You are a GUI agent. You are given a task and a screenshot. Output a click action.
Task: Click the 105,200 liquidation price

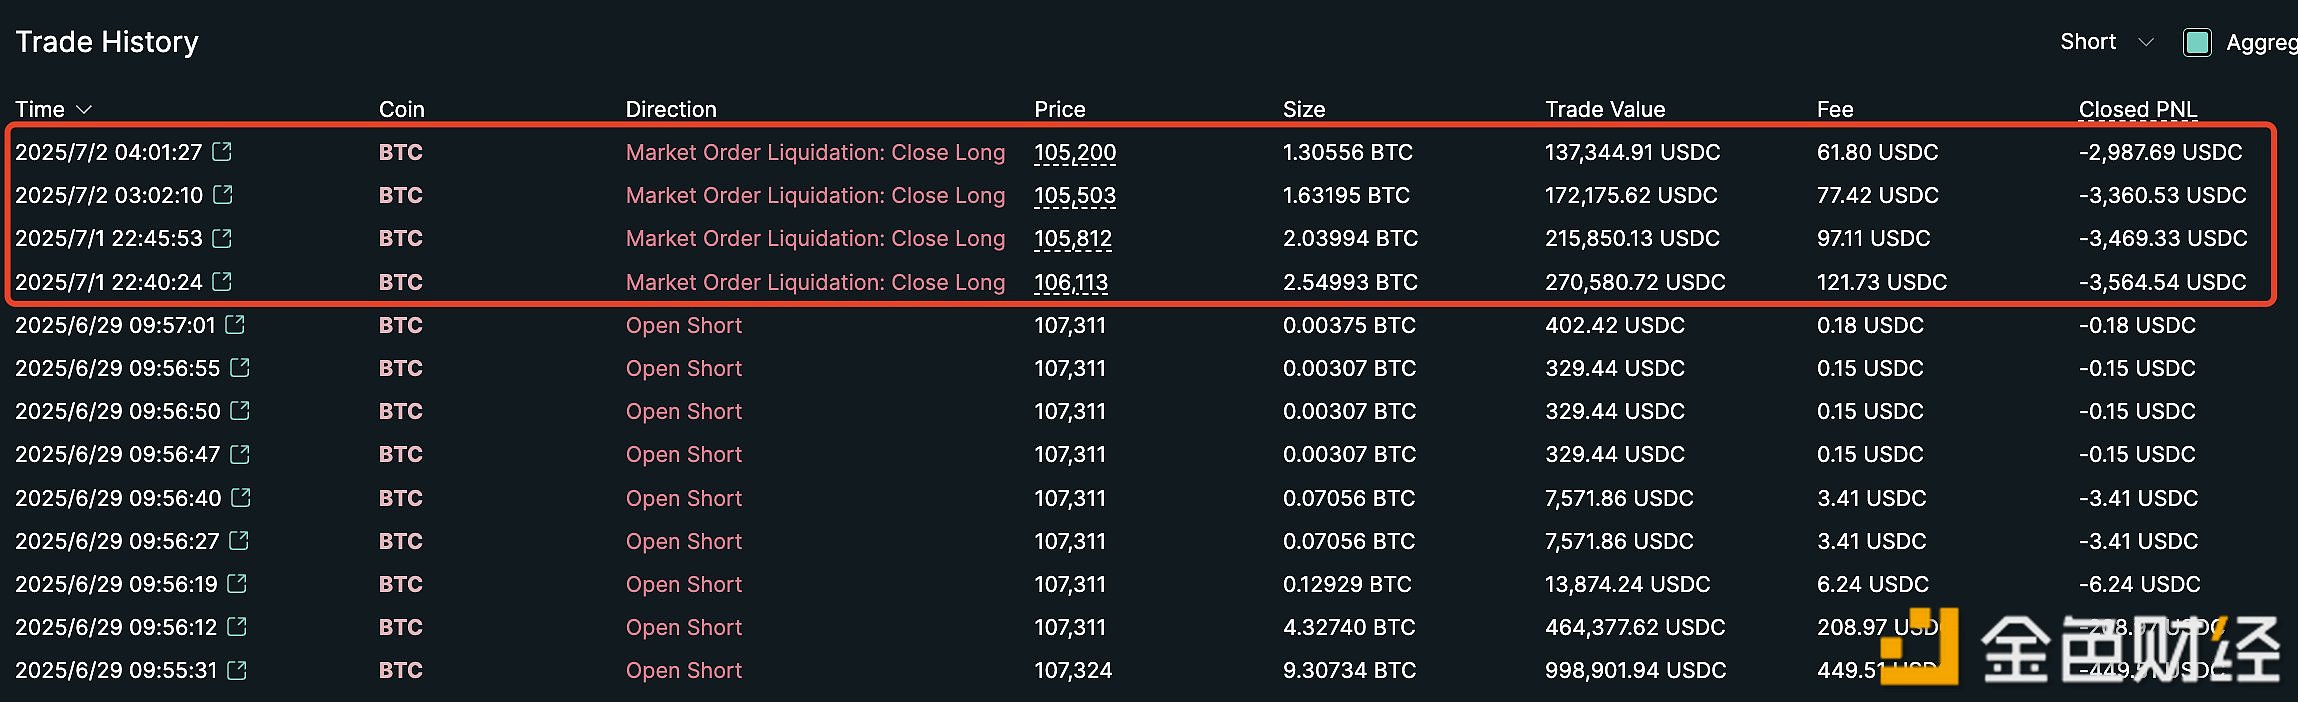(x=1075, y=152)
